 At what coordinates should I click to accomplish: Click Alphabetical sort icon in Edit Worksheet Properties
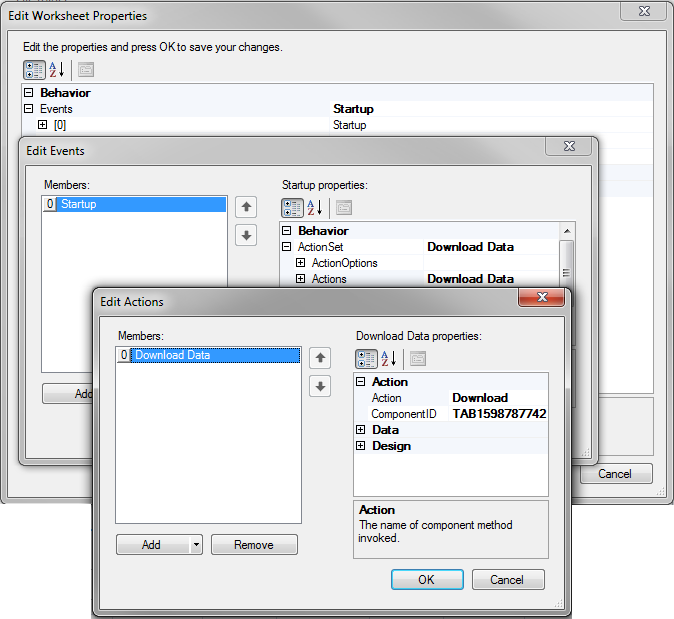point(57,70)
